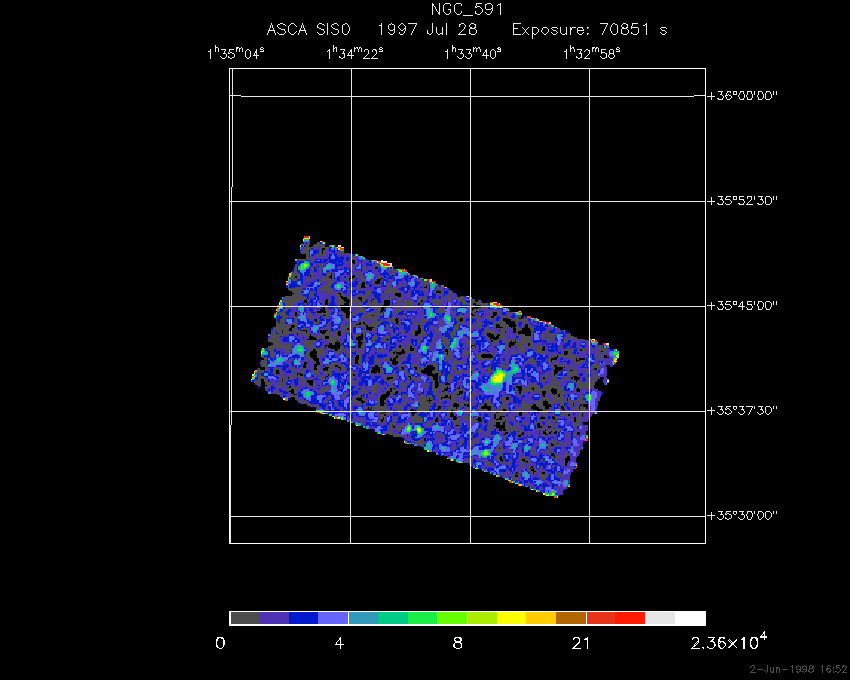The image size is (850, 680).
Task: Select the declination label +35°52'30"
Action: [x=743, y=201]
